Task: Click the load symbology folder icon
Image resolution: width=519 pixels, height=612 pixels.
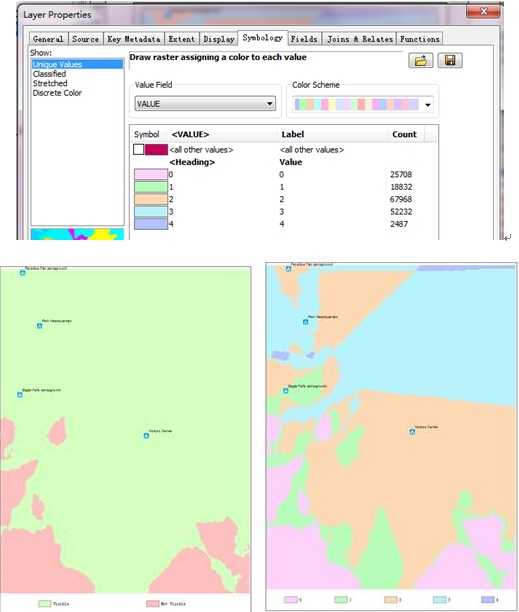Action: pos(421,60)
